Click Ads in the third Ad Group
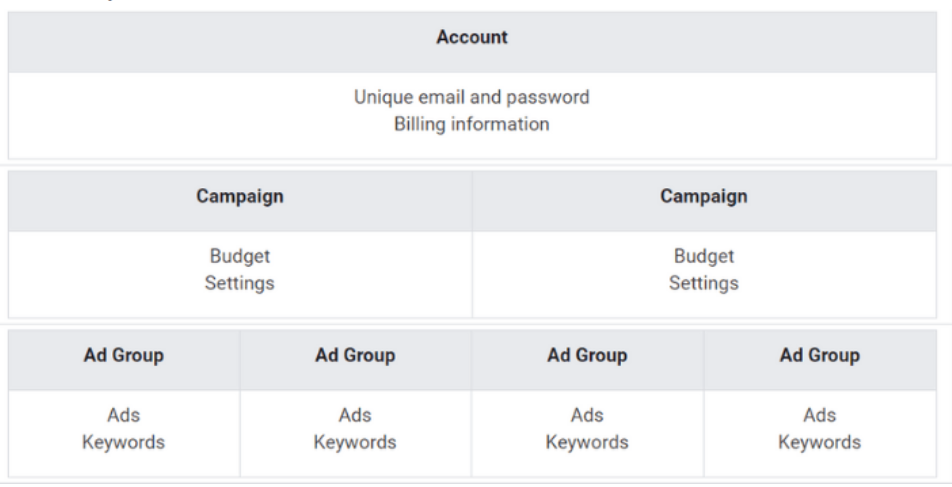This screenshot has height=487, width=952. (x=587, y=415)
